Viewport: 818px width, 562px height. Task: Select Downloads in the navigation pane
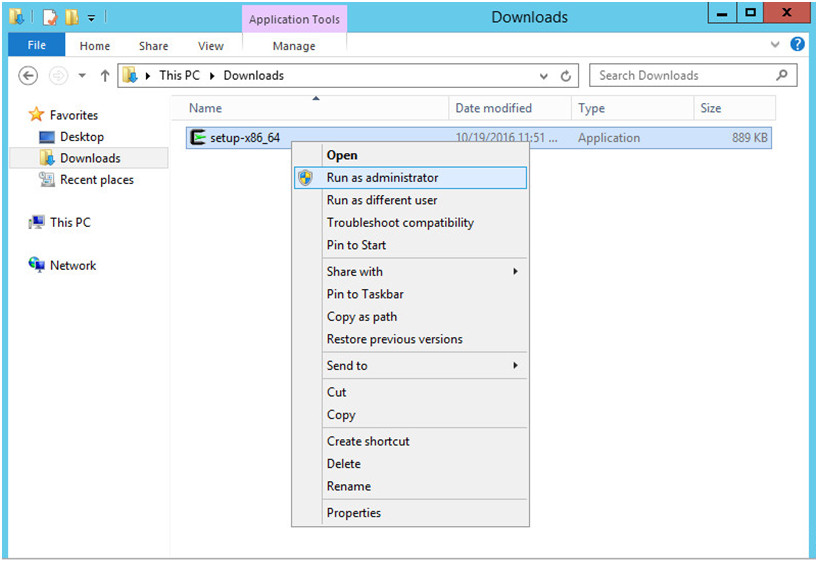[x=90, y=158]
